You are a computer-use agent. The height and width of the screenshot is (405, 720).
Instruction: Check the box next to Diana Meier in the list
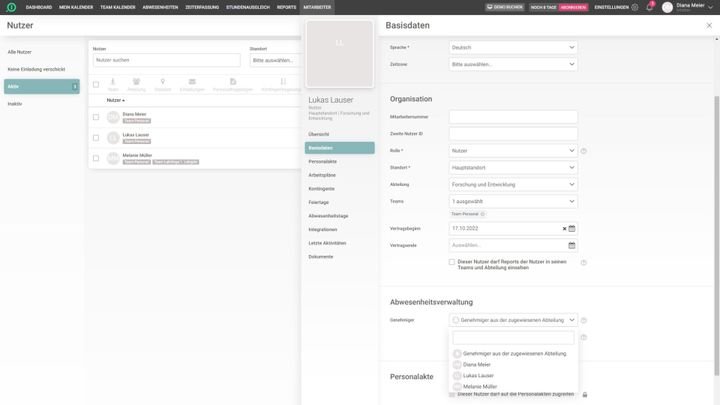click(96, 117)
